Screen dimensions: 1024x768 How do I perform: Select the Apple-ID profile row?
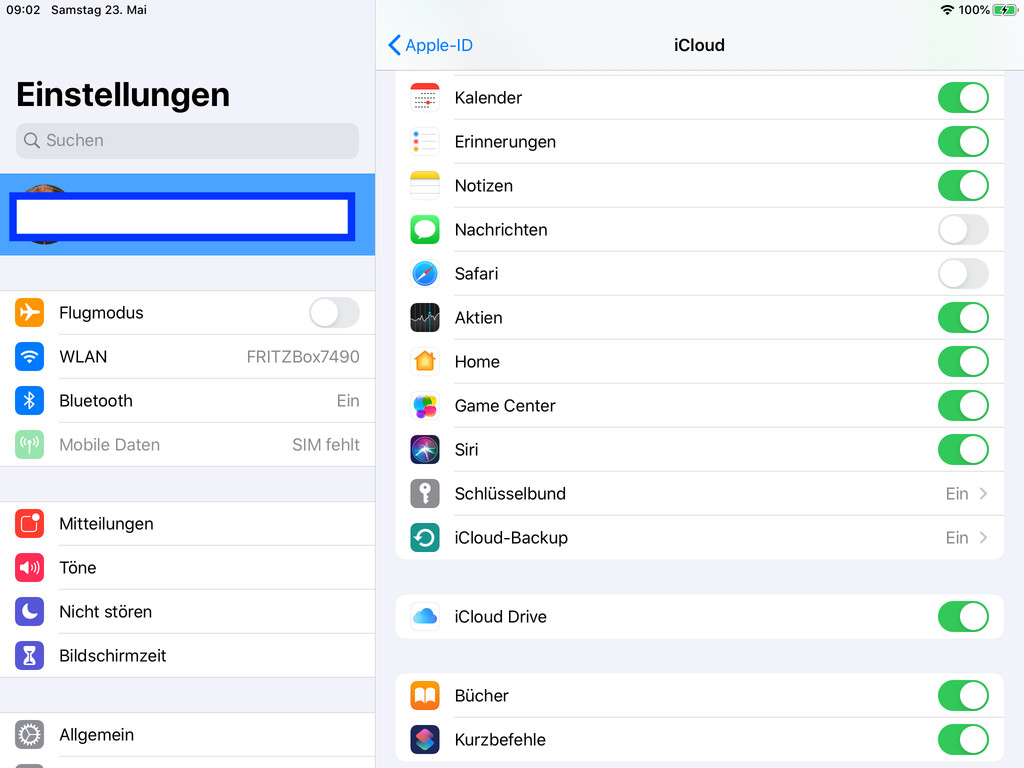click(x=187, y=214)
